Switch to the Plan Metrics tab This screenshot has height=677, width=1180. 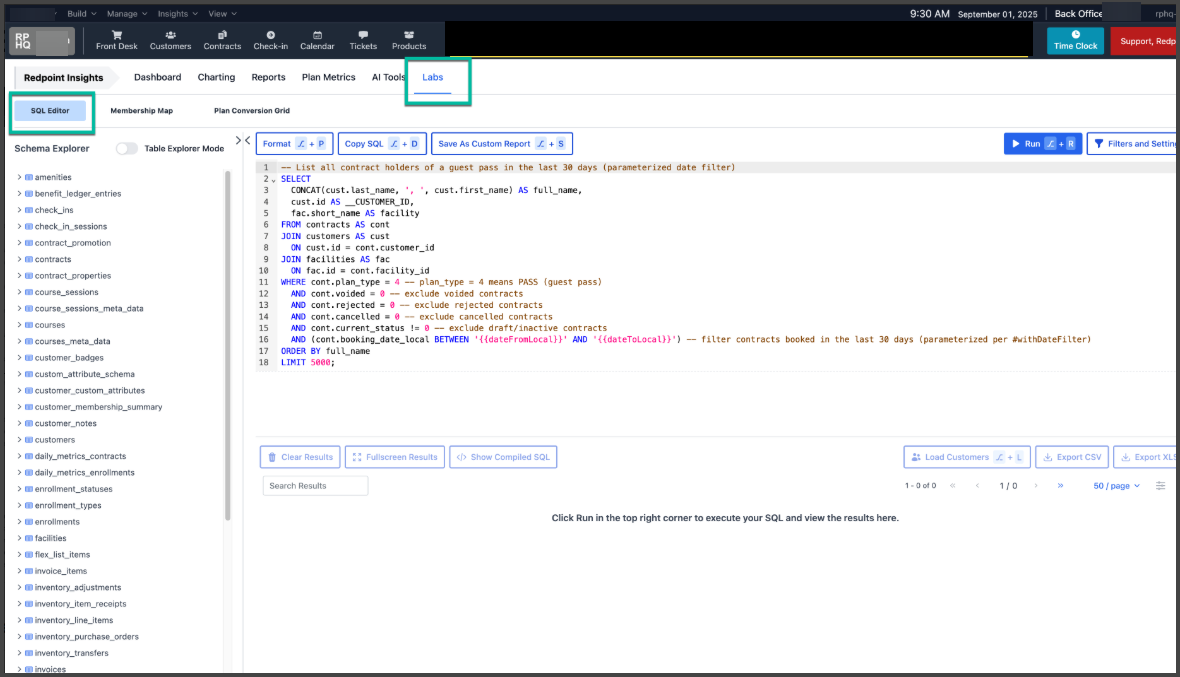click(328, 77)
